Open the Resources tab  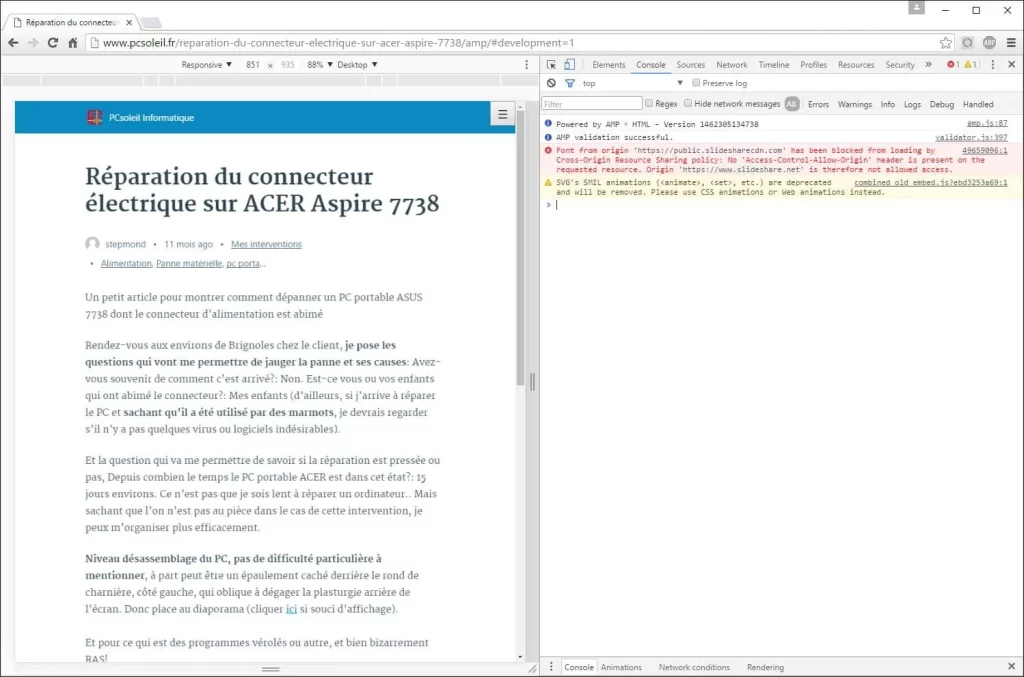click(856, 65)
